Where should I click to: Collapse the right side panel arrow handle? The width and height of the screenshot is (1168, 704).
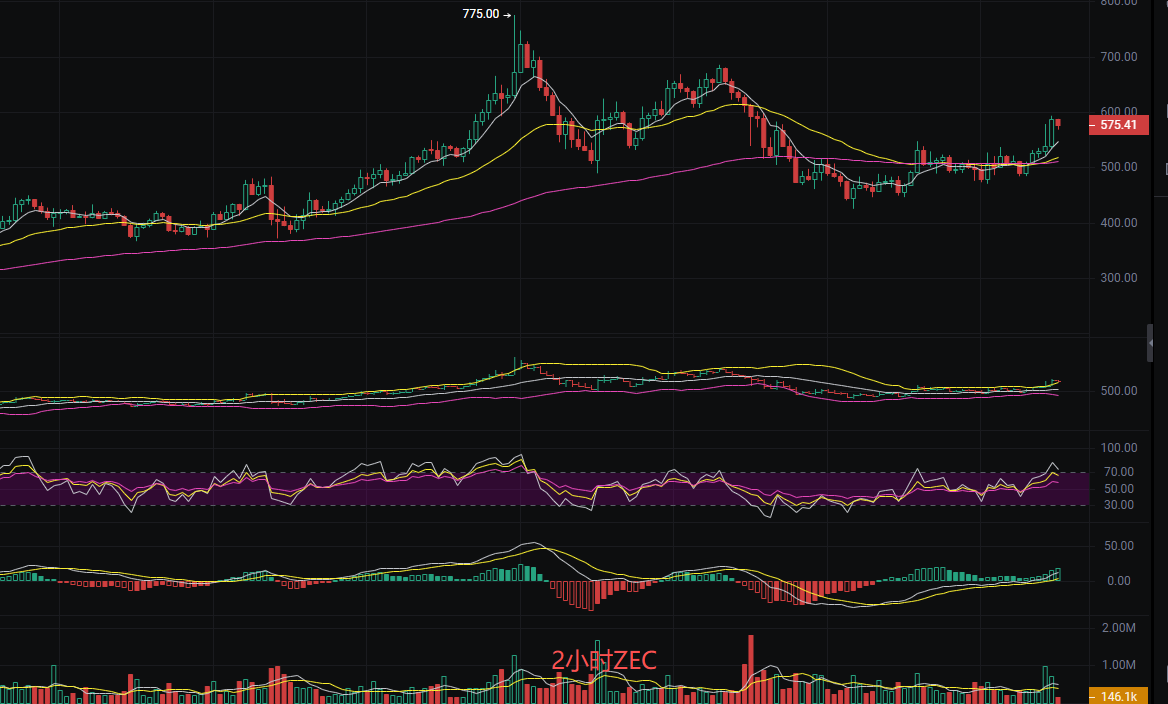(x=1150, y=343)
